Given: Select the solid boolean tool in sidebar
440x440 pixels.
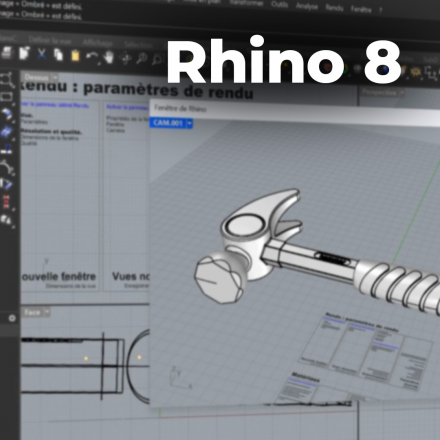Looking at the screenshot, I should tap(7, 220).
